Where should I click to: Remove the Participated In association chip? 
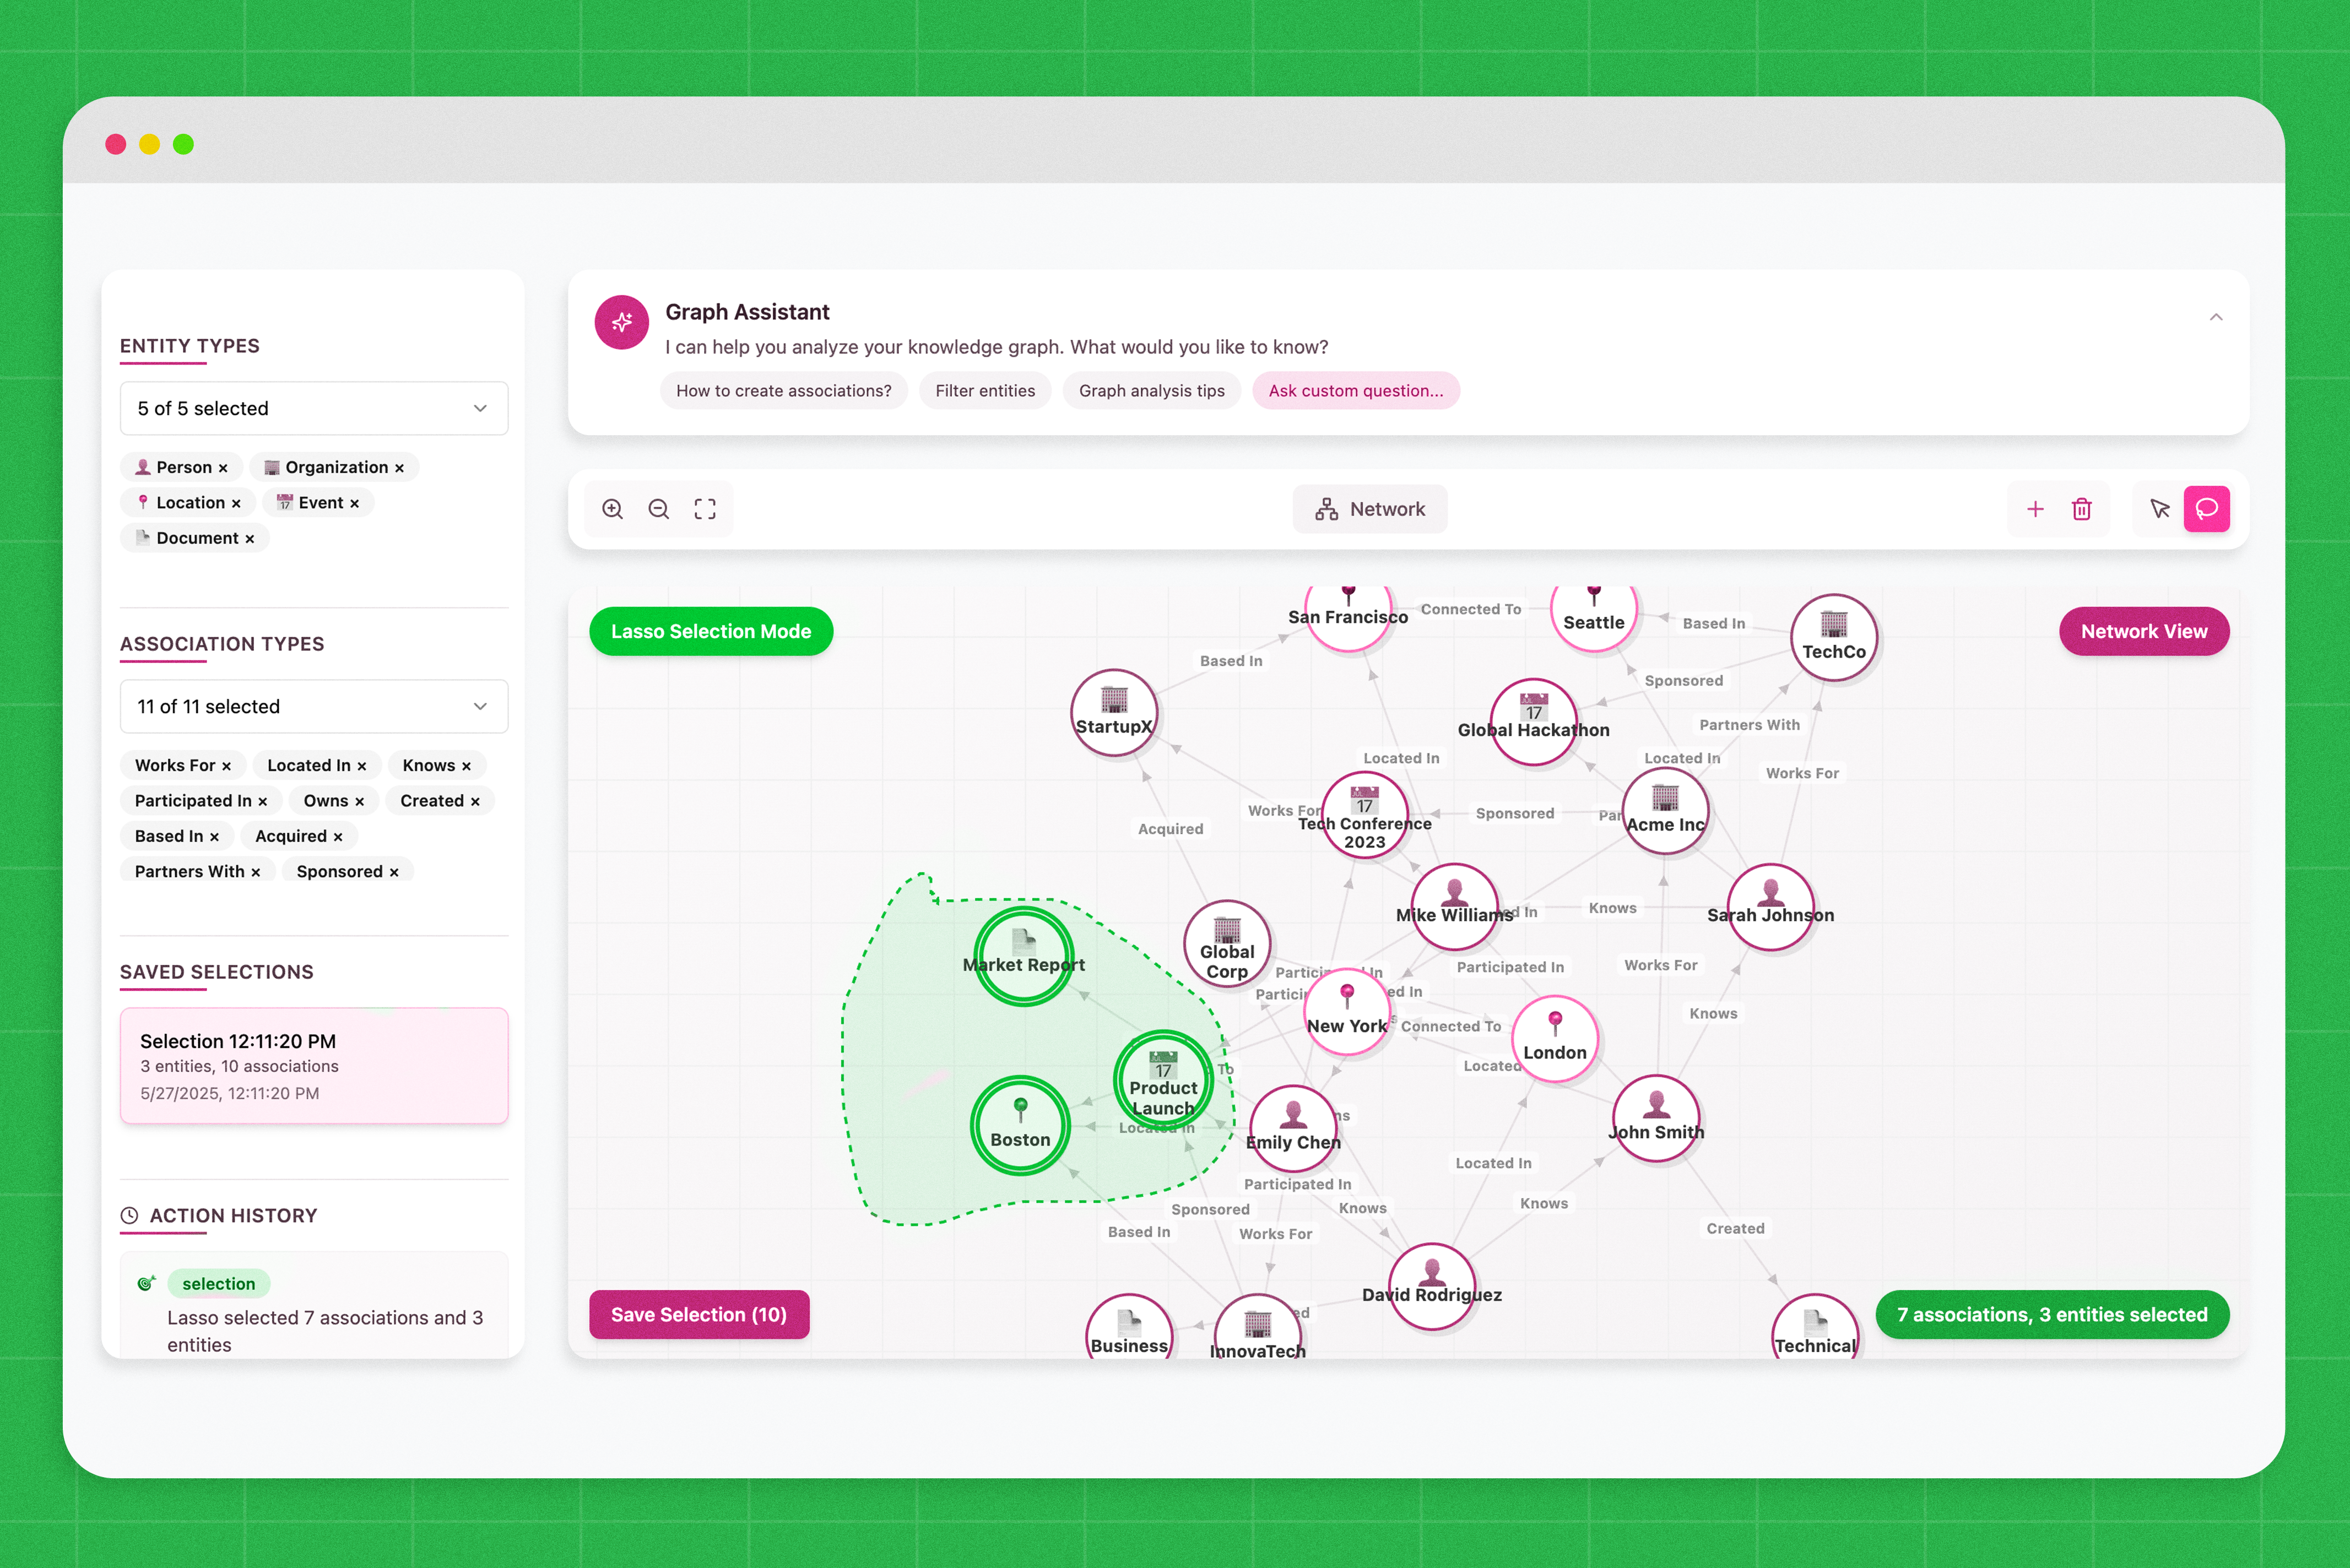262,801
